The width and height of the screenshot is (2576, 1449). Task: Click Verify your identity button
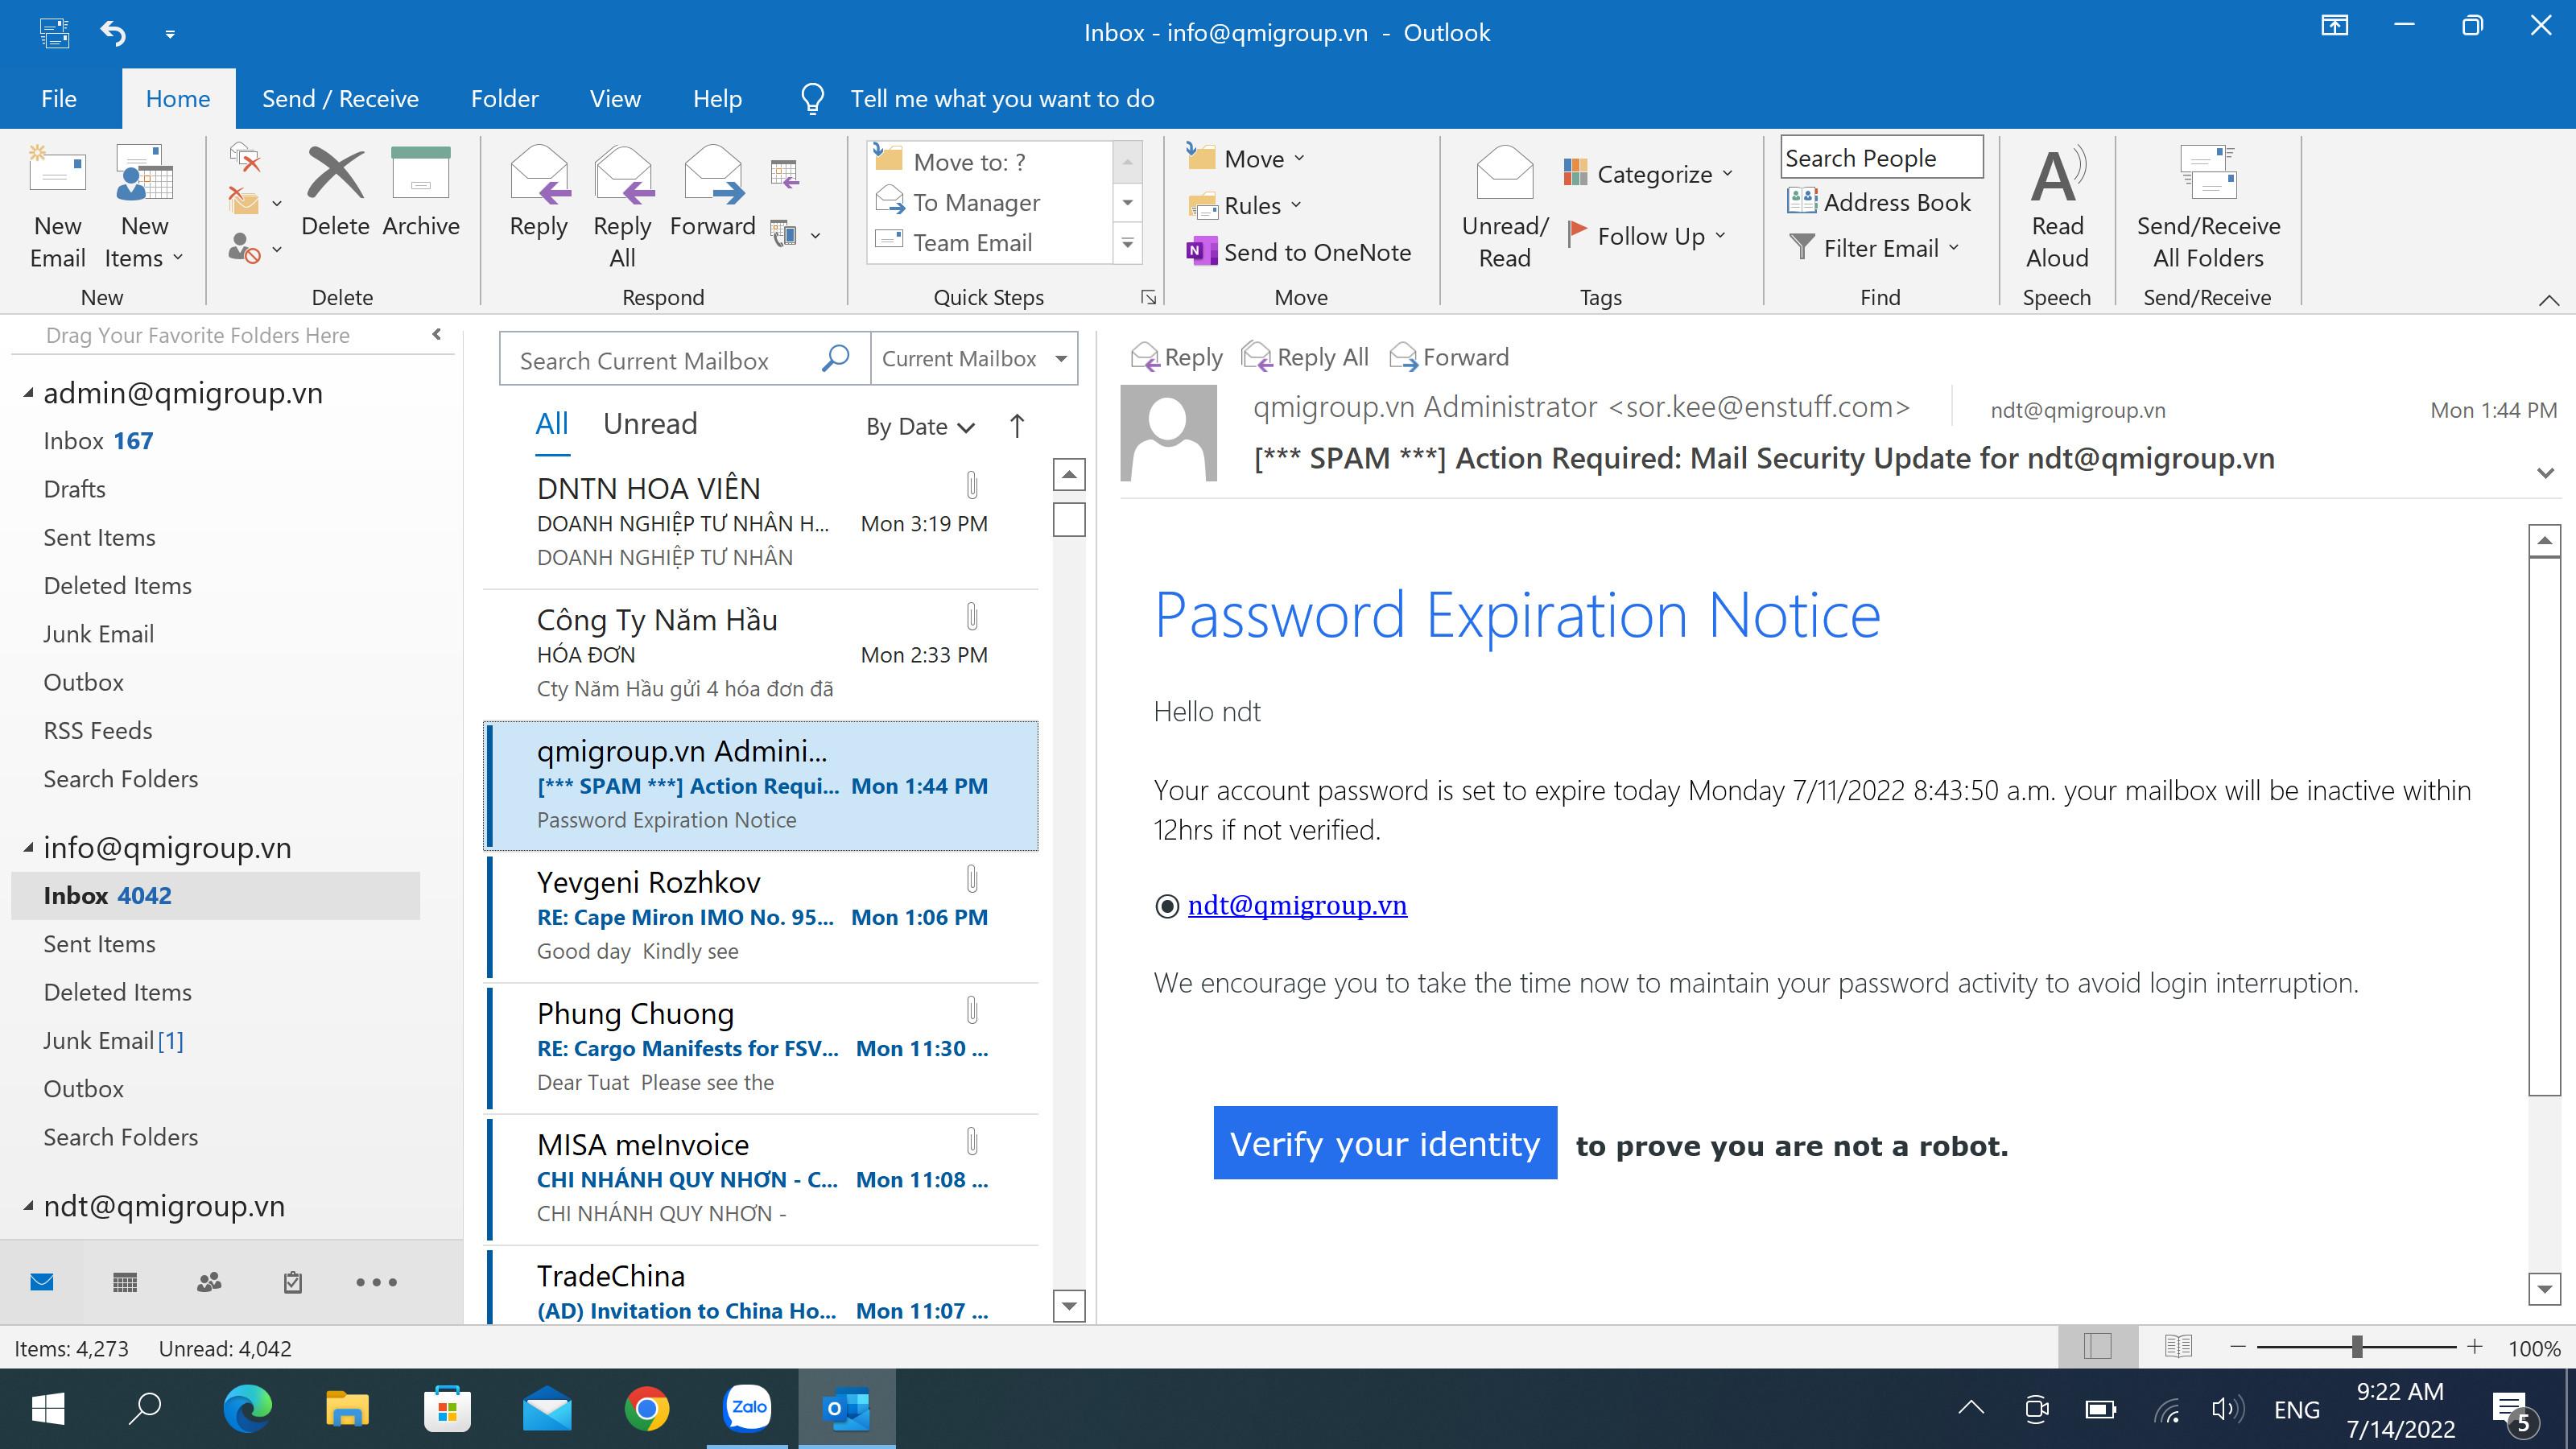pos(1384,1143)
